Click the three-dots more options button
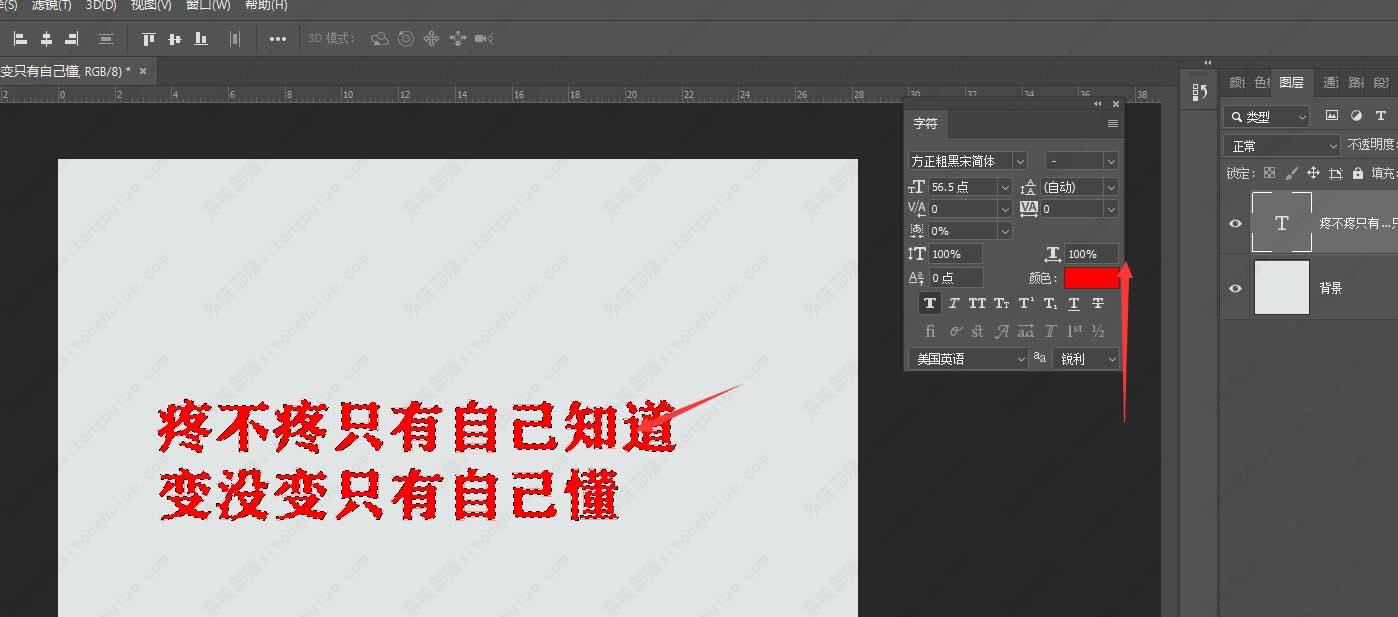 (278, 39)
